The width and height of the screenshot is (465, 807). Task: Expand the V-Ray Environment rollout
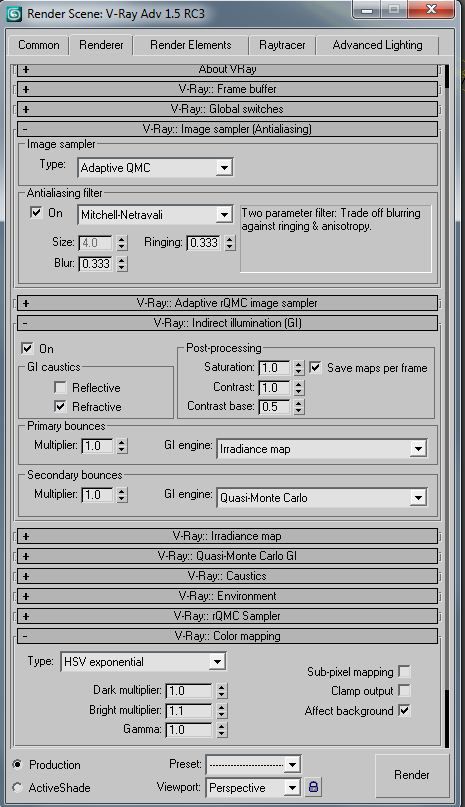point(227,597)
